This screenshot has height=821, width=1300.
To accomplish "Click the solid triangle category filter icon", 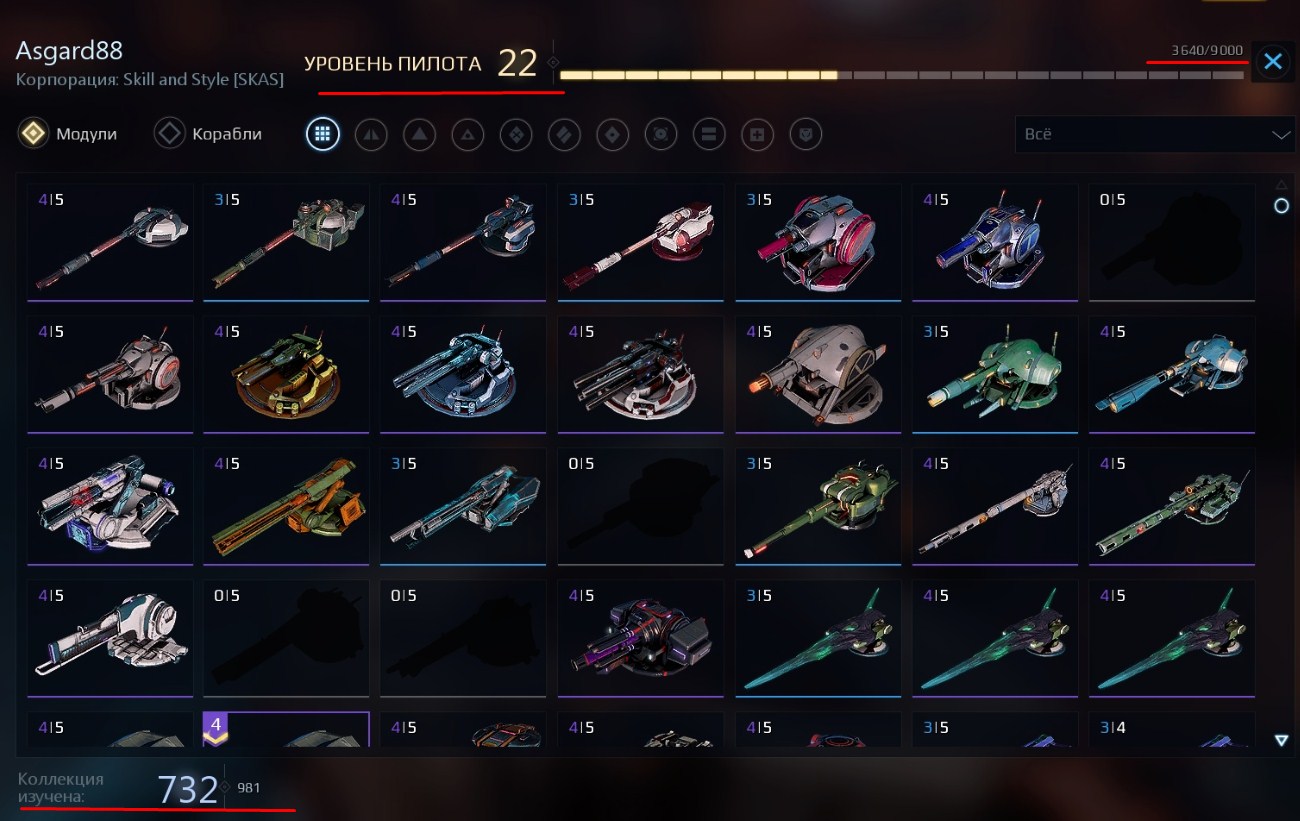I will (419, 134).
